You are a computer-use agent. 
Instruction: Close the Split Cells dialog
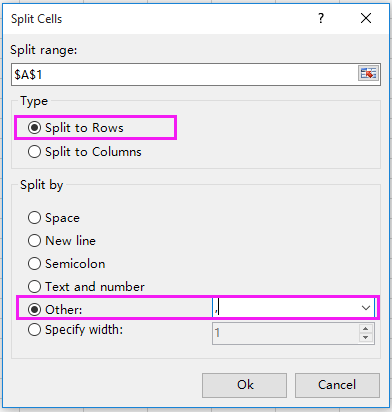[x=366, y=18]
